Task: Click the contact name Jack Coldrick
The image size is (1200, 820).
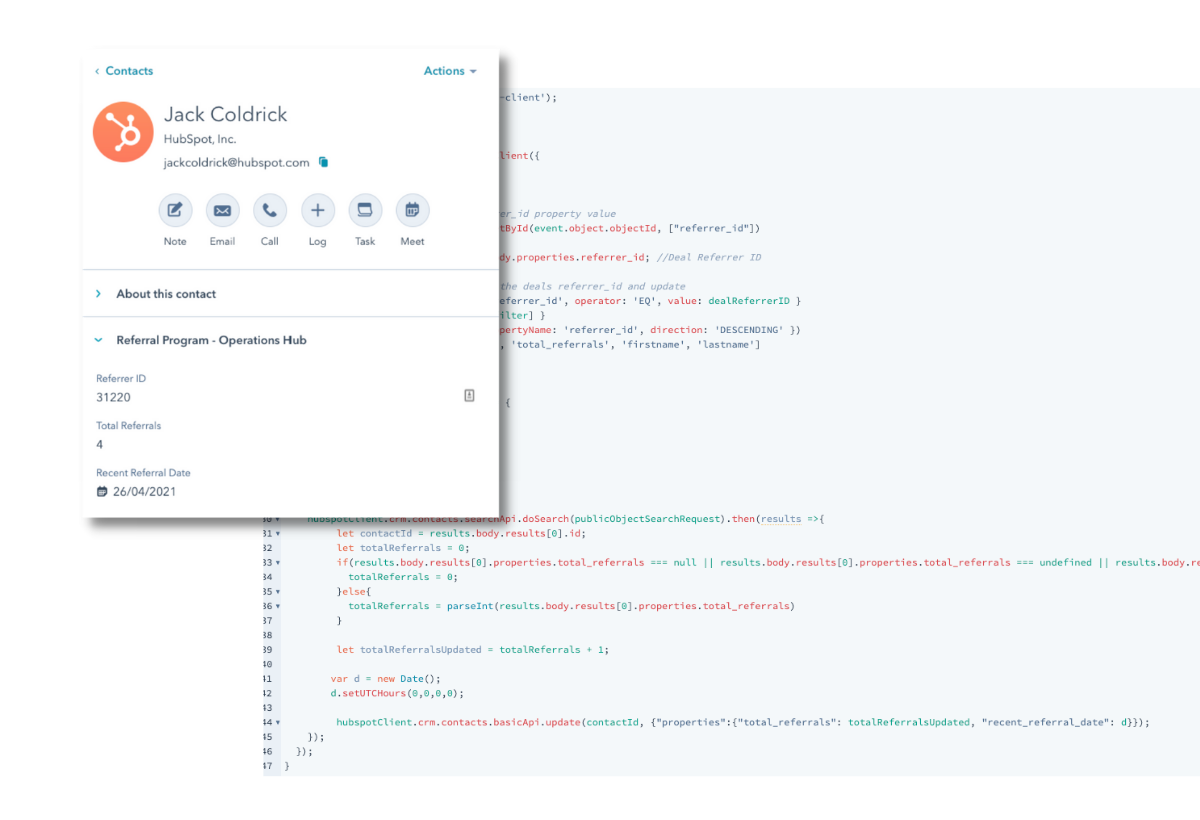Action: pyautogui.click(x=225, y=114)
